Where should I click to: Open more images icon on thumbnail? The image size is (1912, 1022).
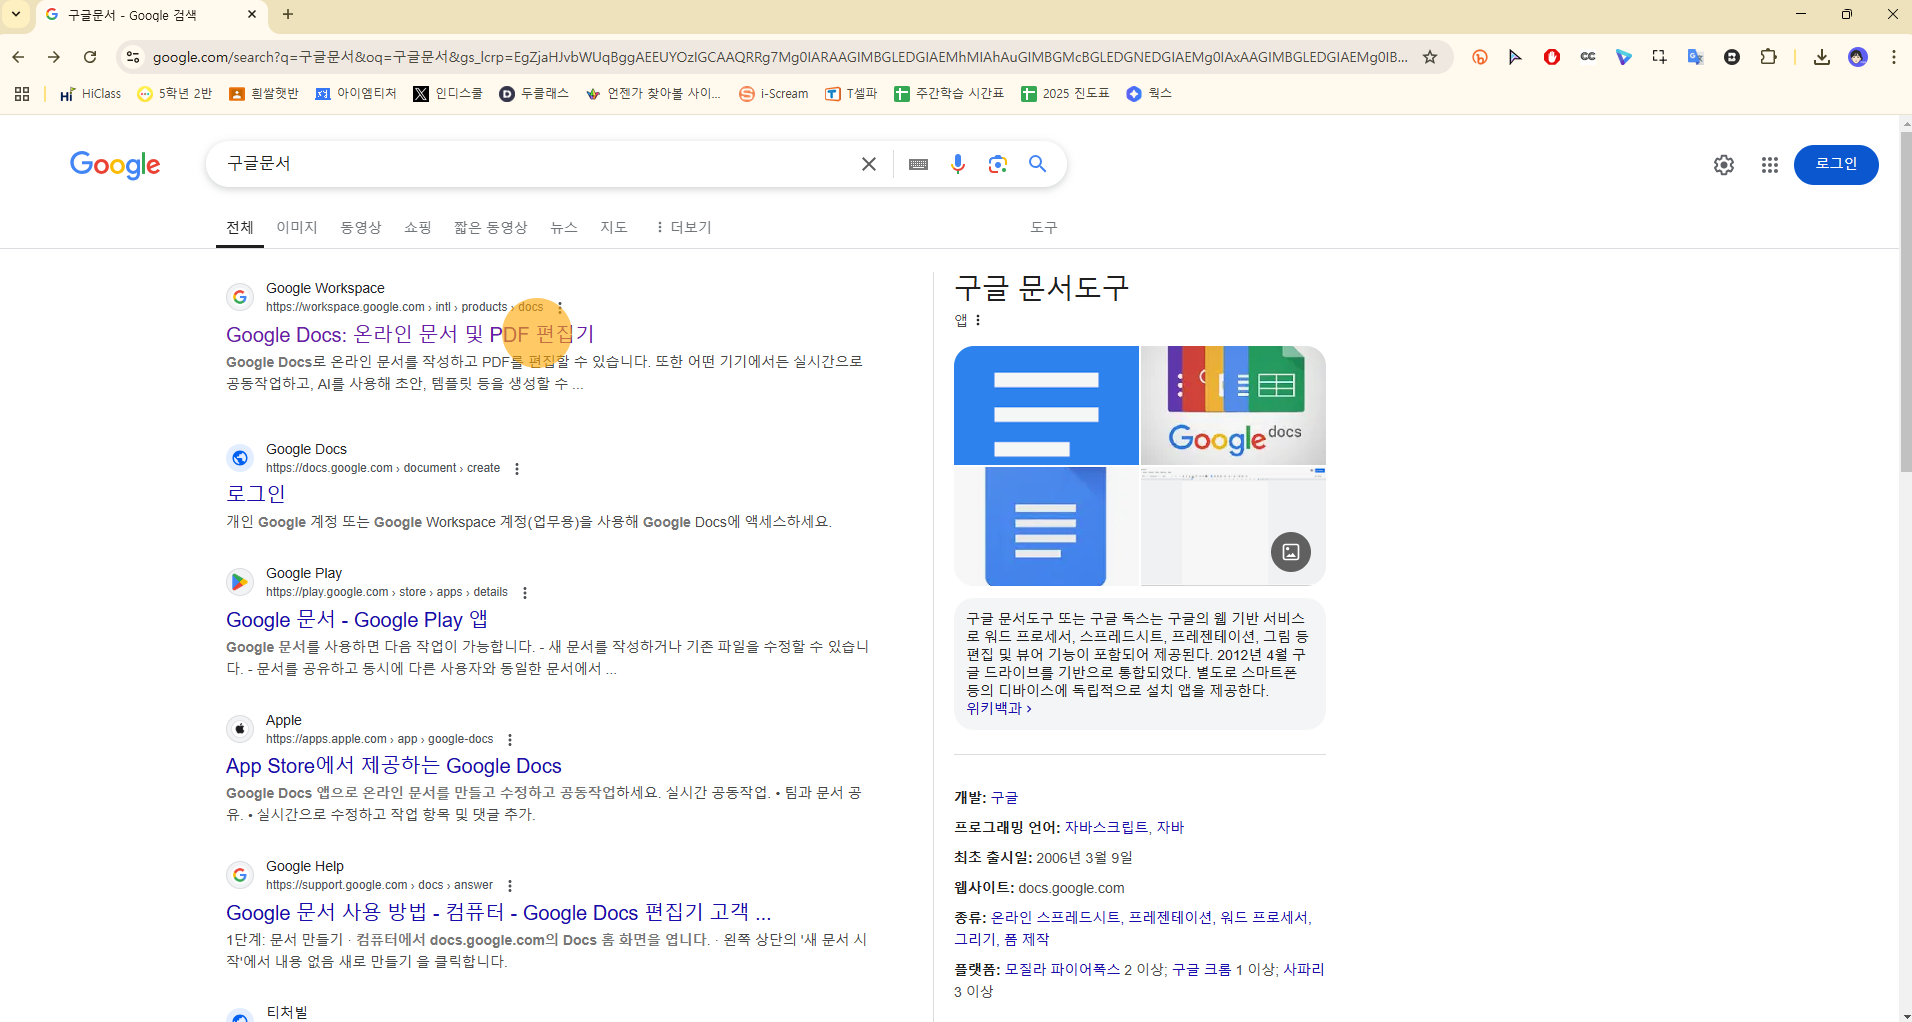(1291, 552)
